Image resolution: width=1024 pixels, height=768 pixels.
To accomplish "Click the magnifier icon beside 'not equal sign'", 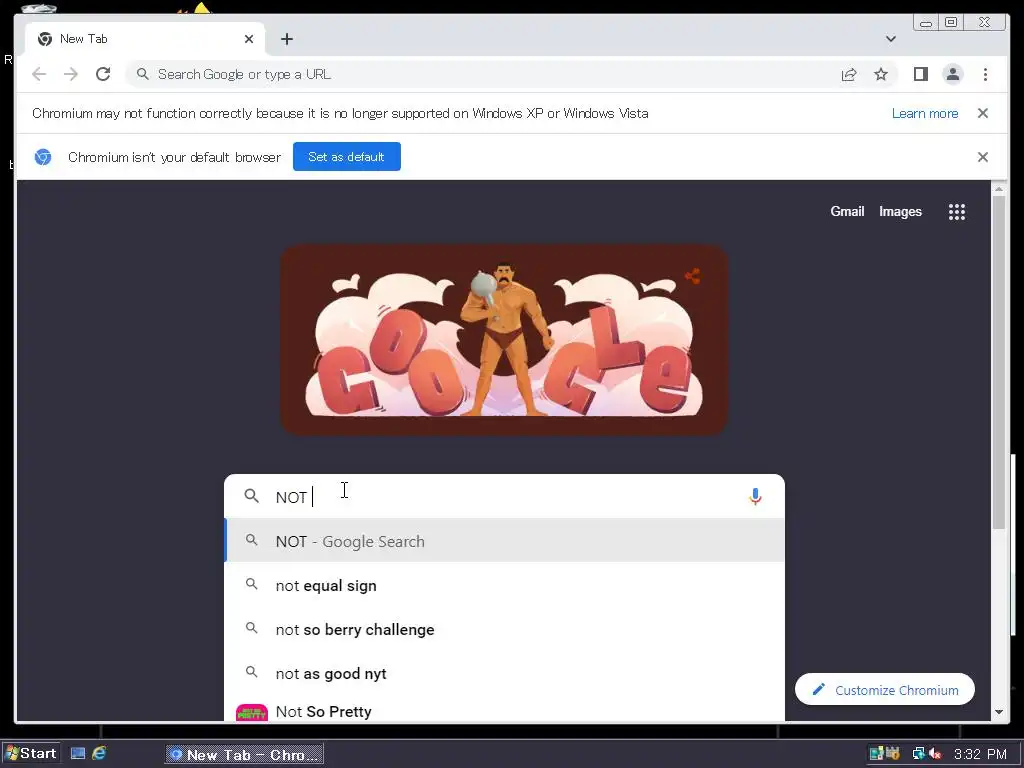I will (251, 584).
